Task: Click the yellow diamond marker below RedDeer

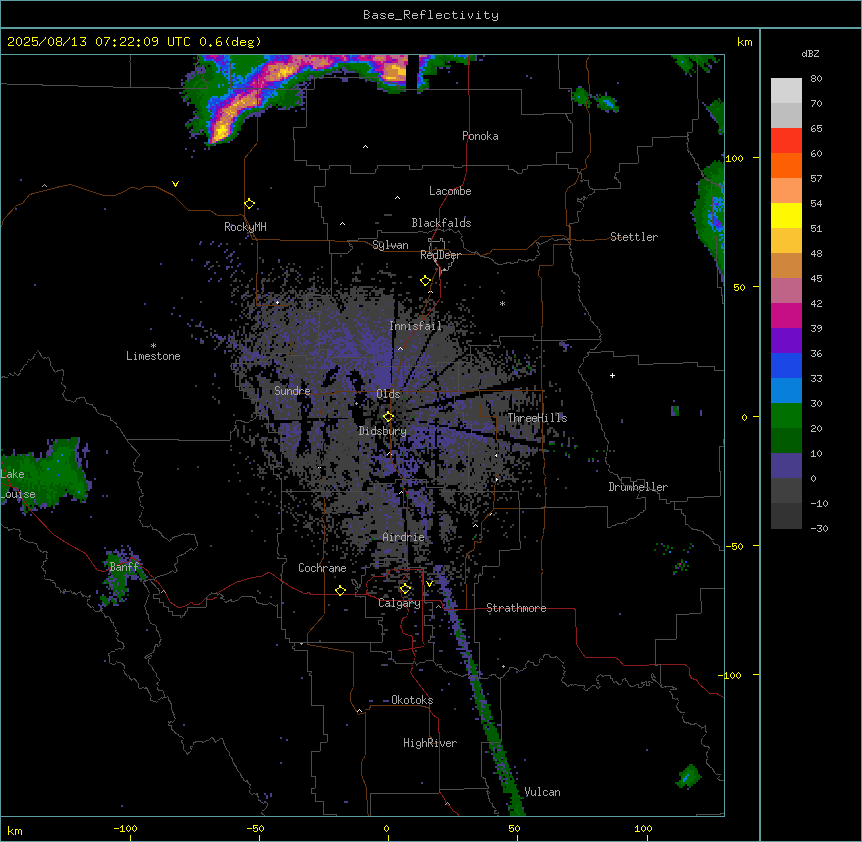Action: click(x=426, y=281)
